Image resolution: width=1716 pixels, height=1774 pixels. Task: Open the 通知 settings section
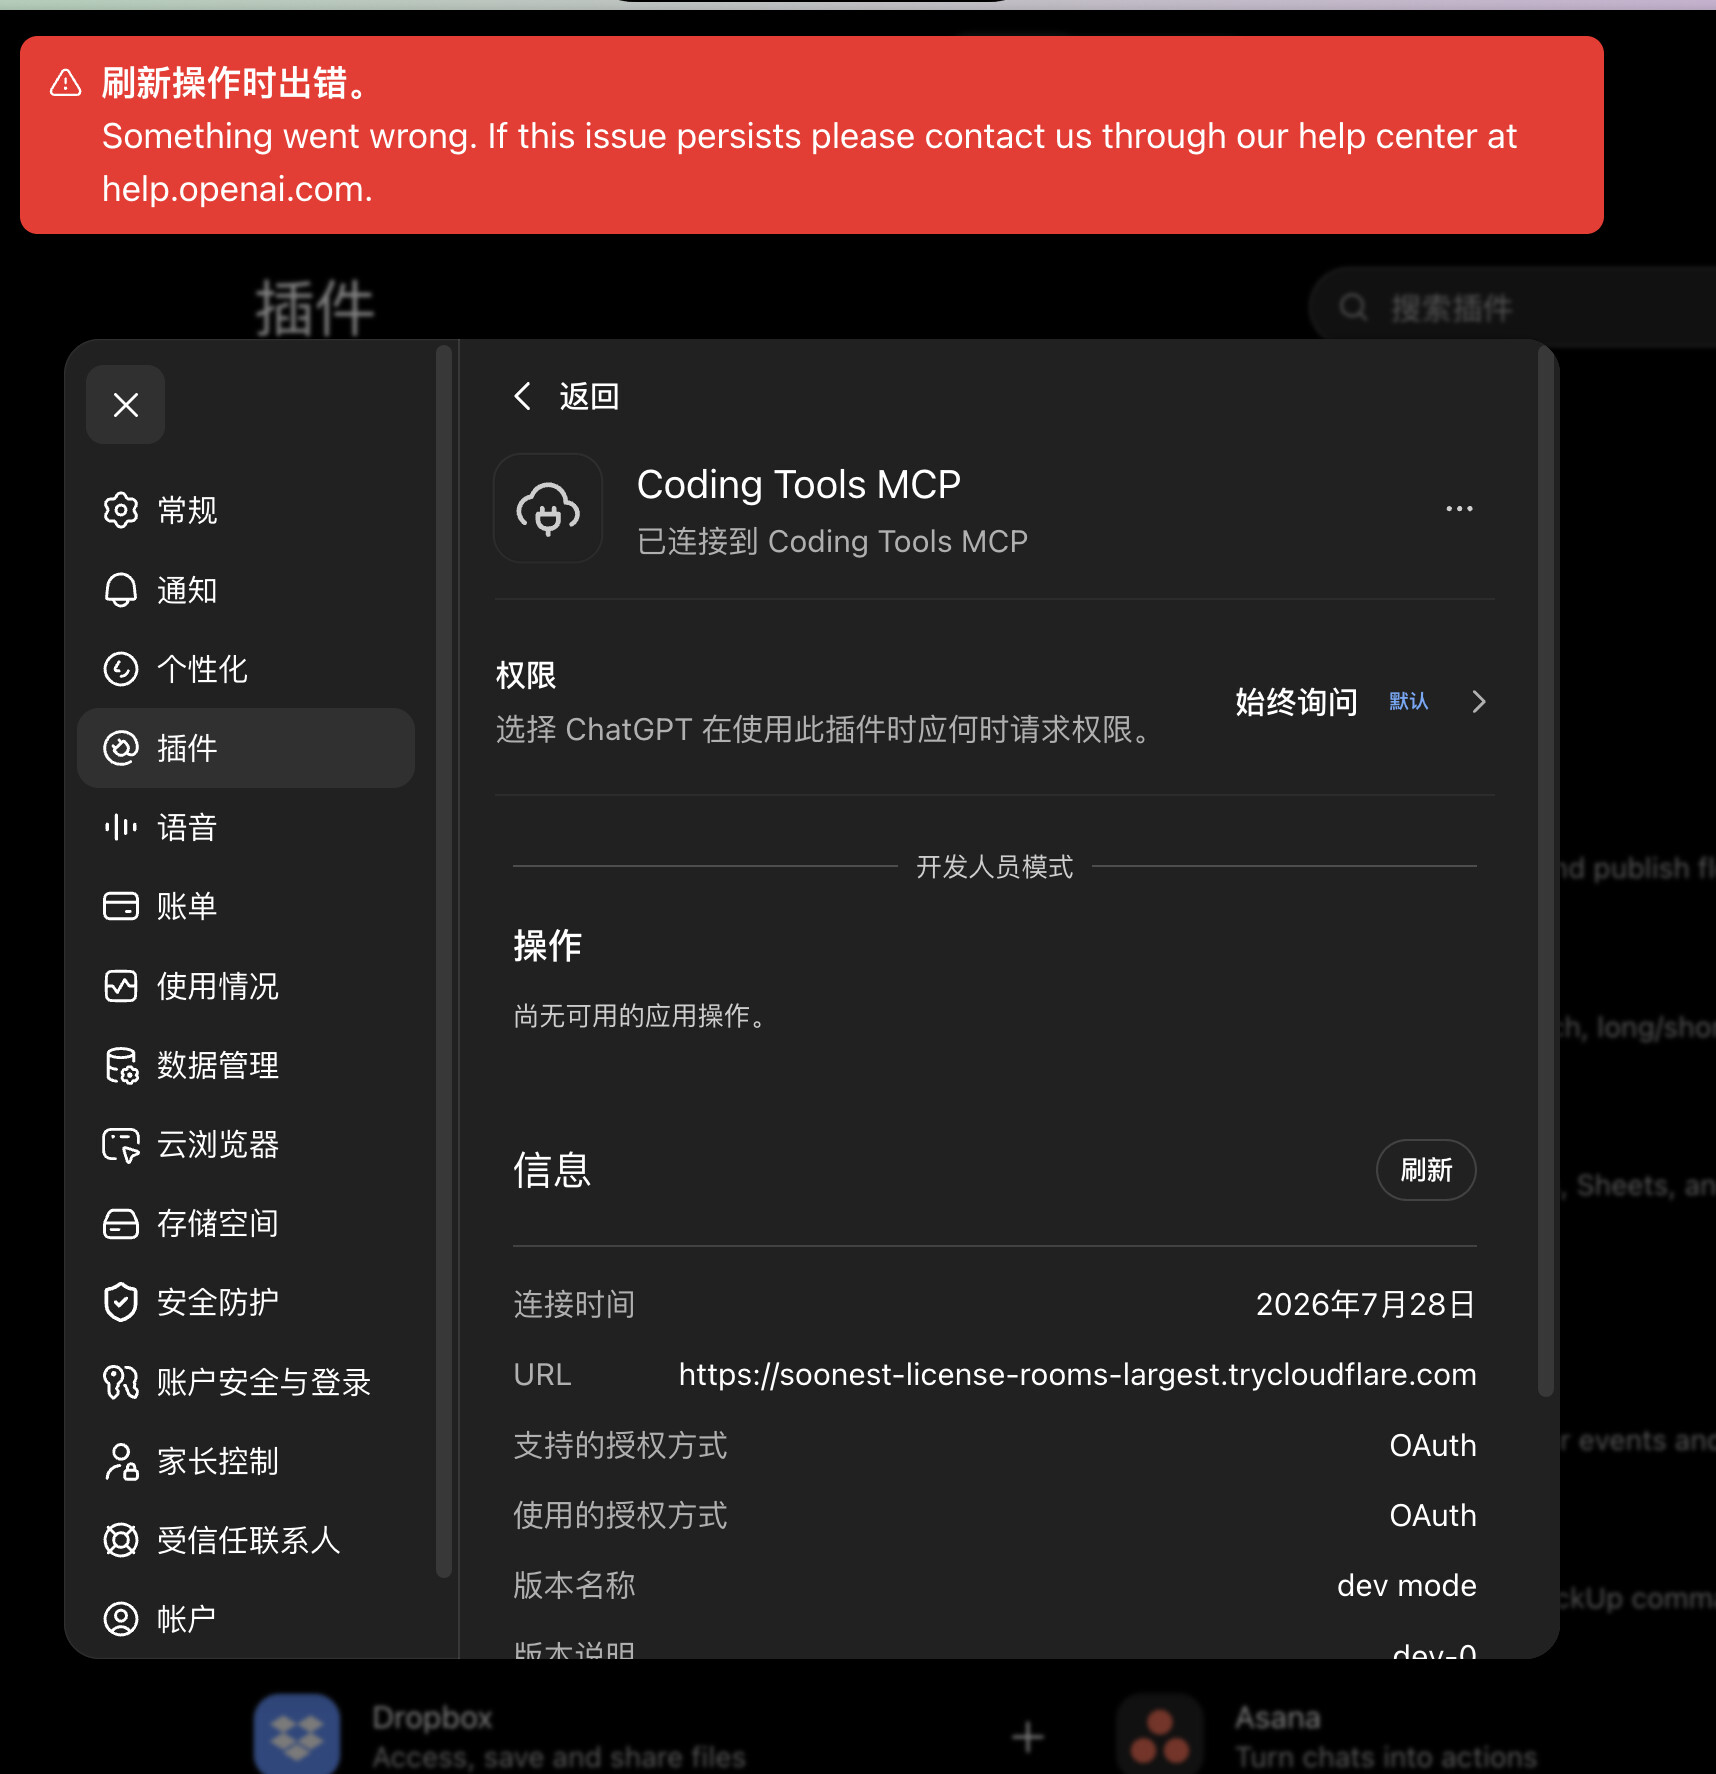pos(246,590)
